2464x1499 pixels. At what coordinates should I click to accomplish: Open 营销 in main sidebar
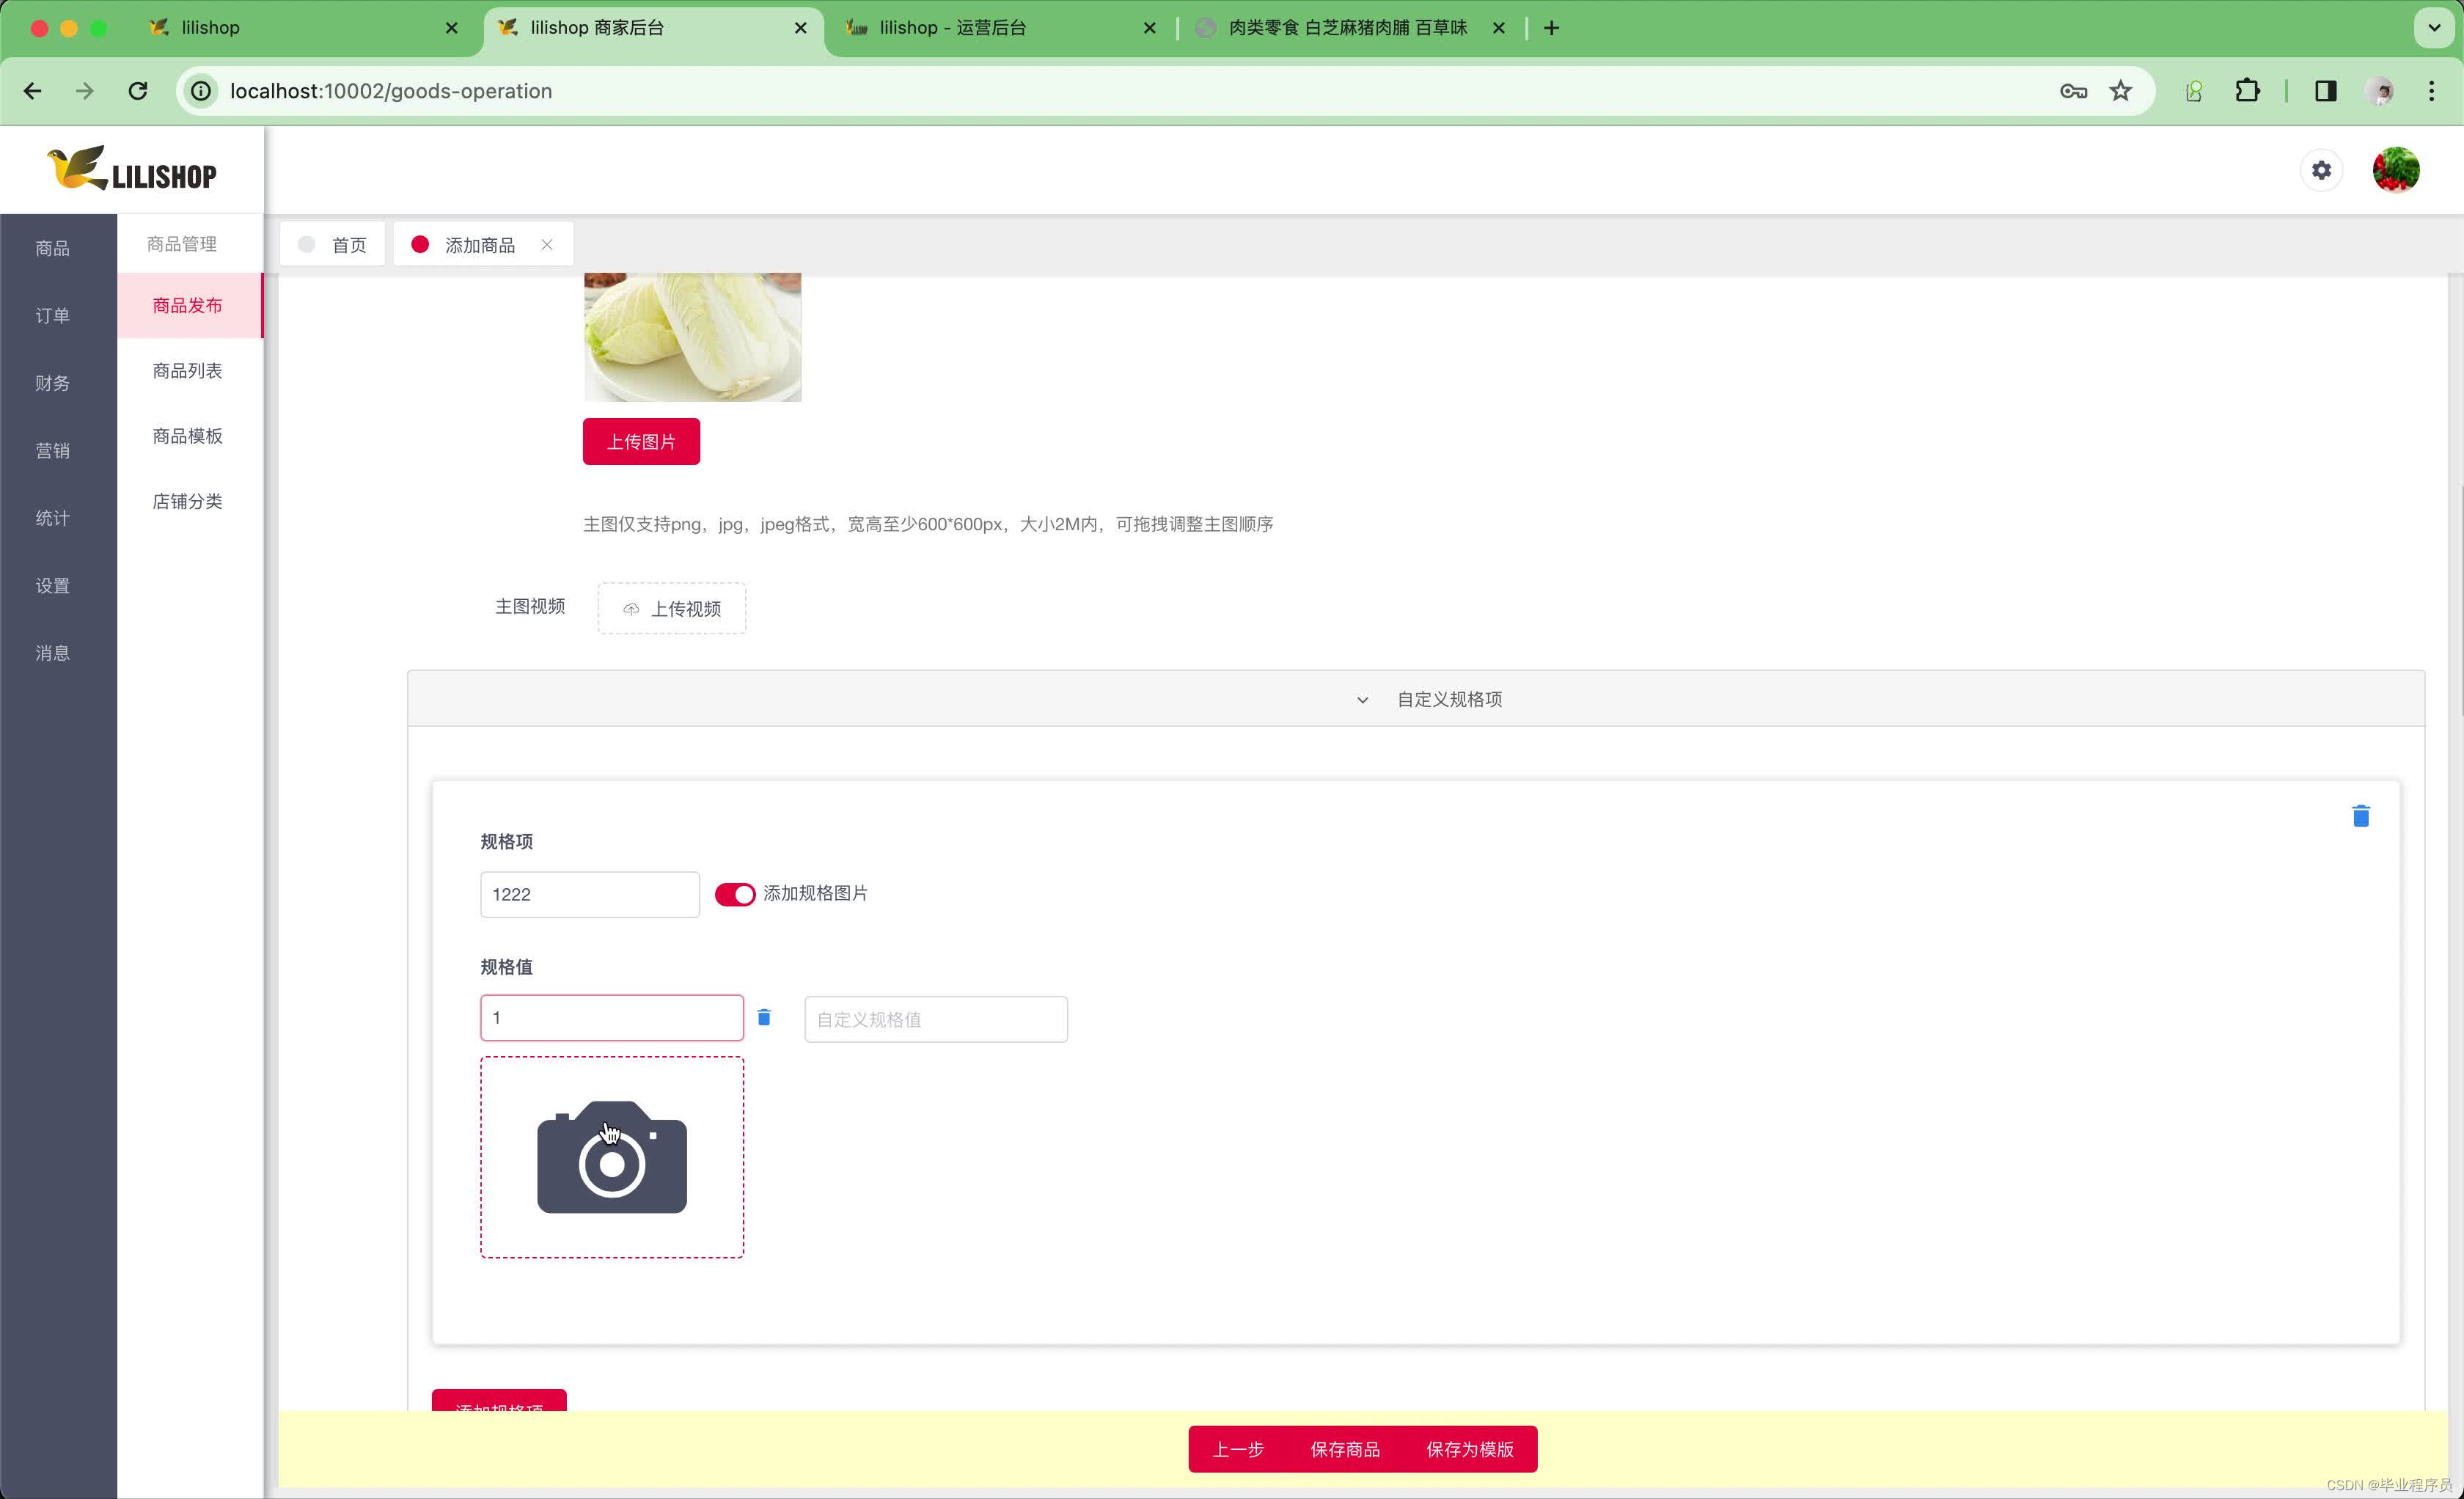[53, 451]
